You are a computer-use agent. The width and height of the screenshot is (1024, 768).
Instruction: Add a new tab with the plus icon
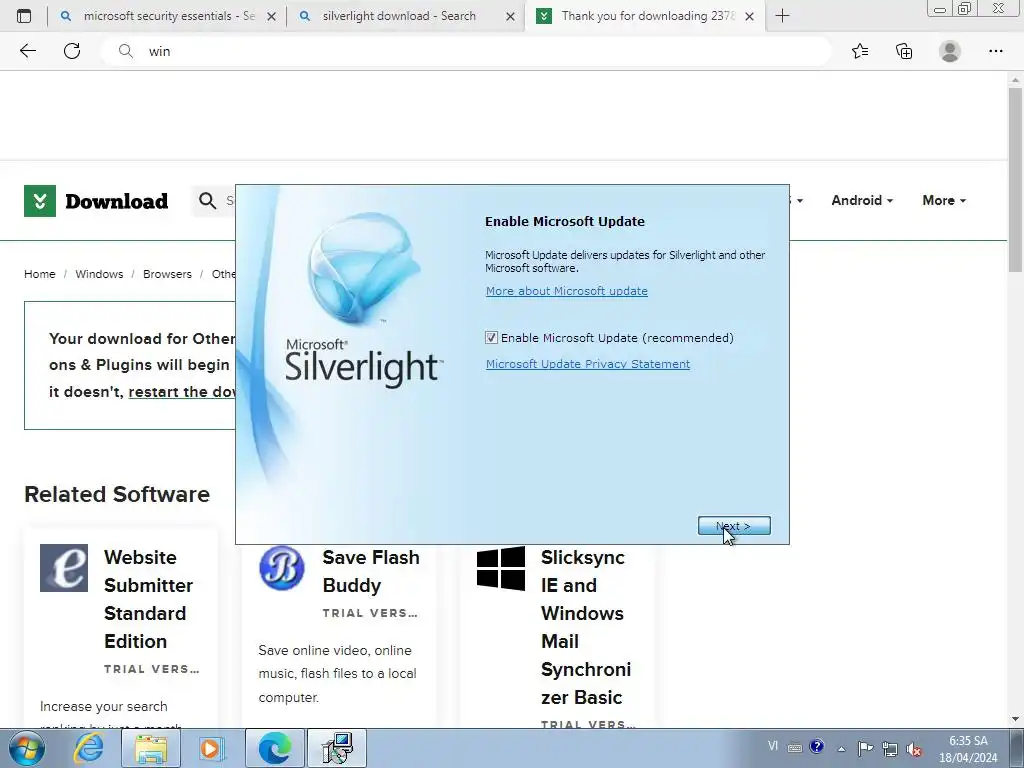[782, 16]
